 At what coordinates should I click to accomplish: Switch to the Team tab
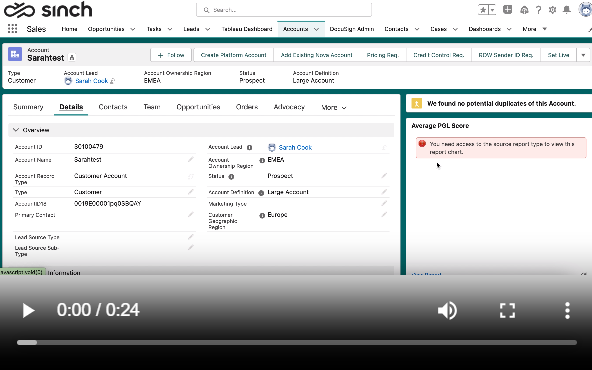[152, 107]
